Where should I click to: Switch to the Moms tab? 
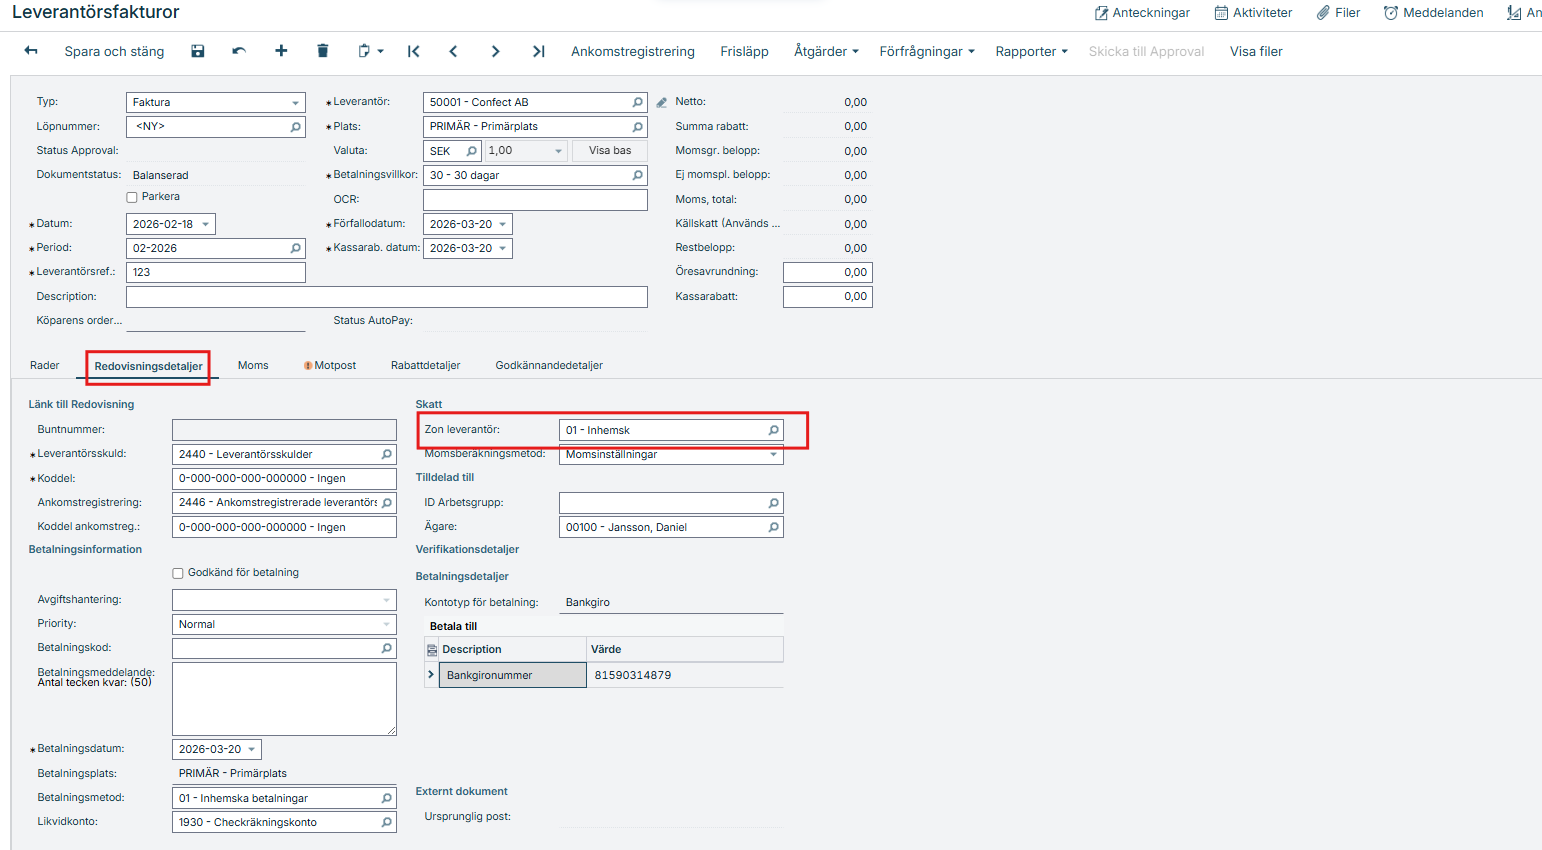click(253, 366)
